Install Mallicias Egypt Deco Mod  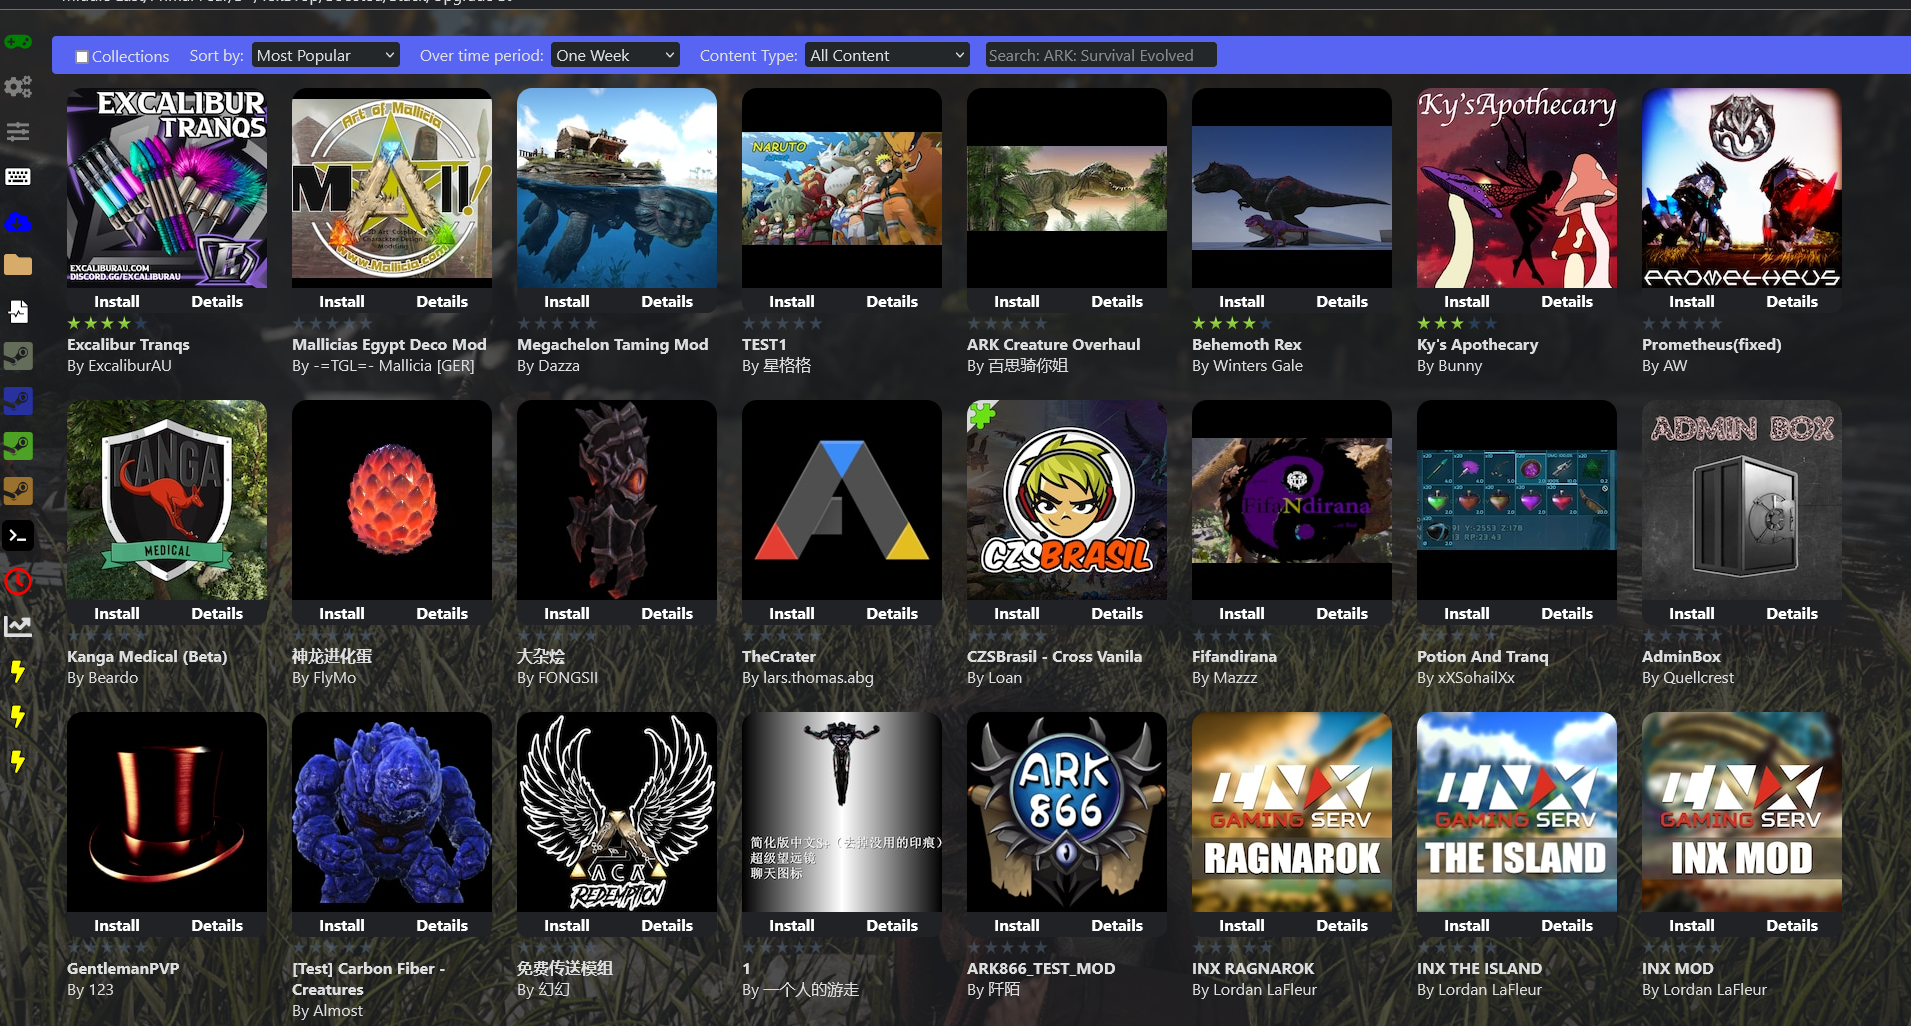342,301
